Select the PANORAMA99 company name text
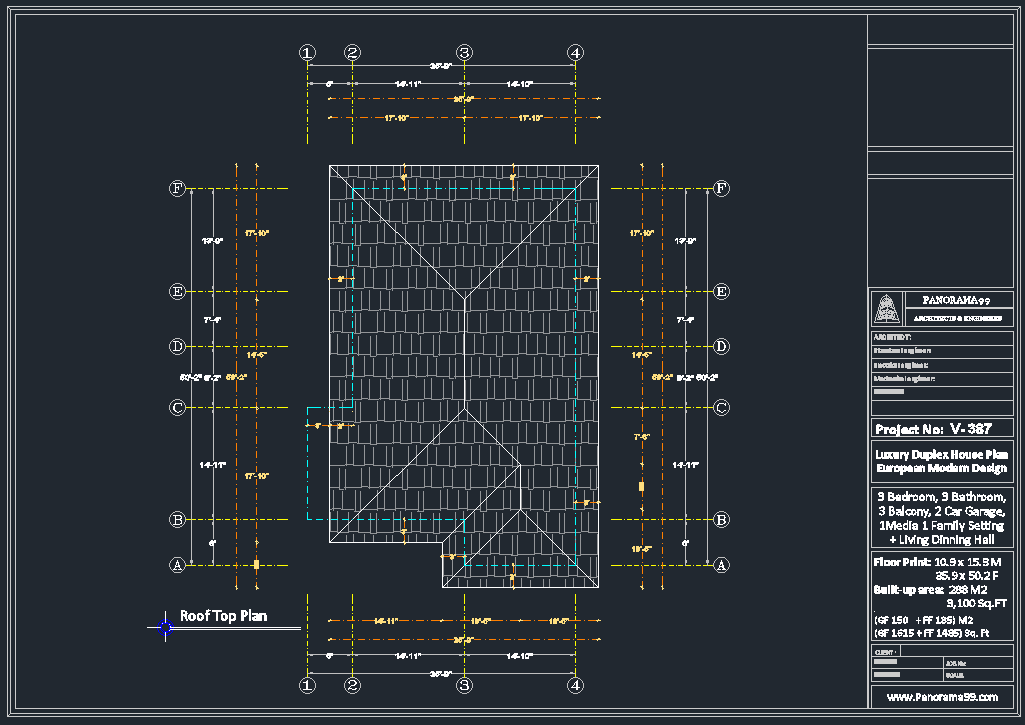Image resolution: width=1025 pixels, height=725 pixels. pos(955,300)
